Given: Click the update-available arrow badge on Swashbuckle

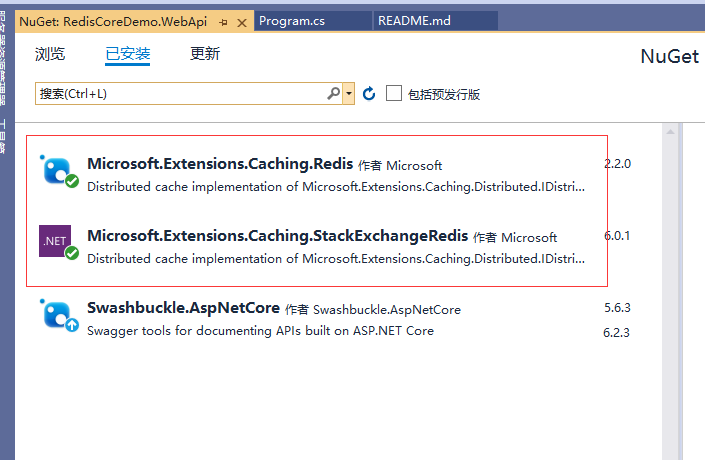Looking at the screenshot, I should pyautogui.click(x=72, y=325).
